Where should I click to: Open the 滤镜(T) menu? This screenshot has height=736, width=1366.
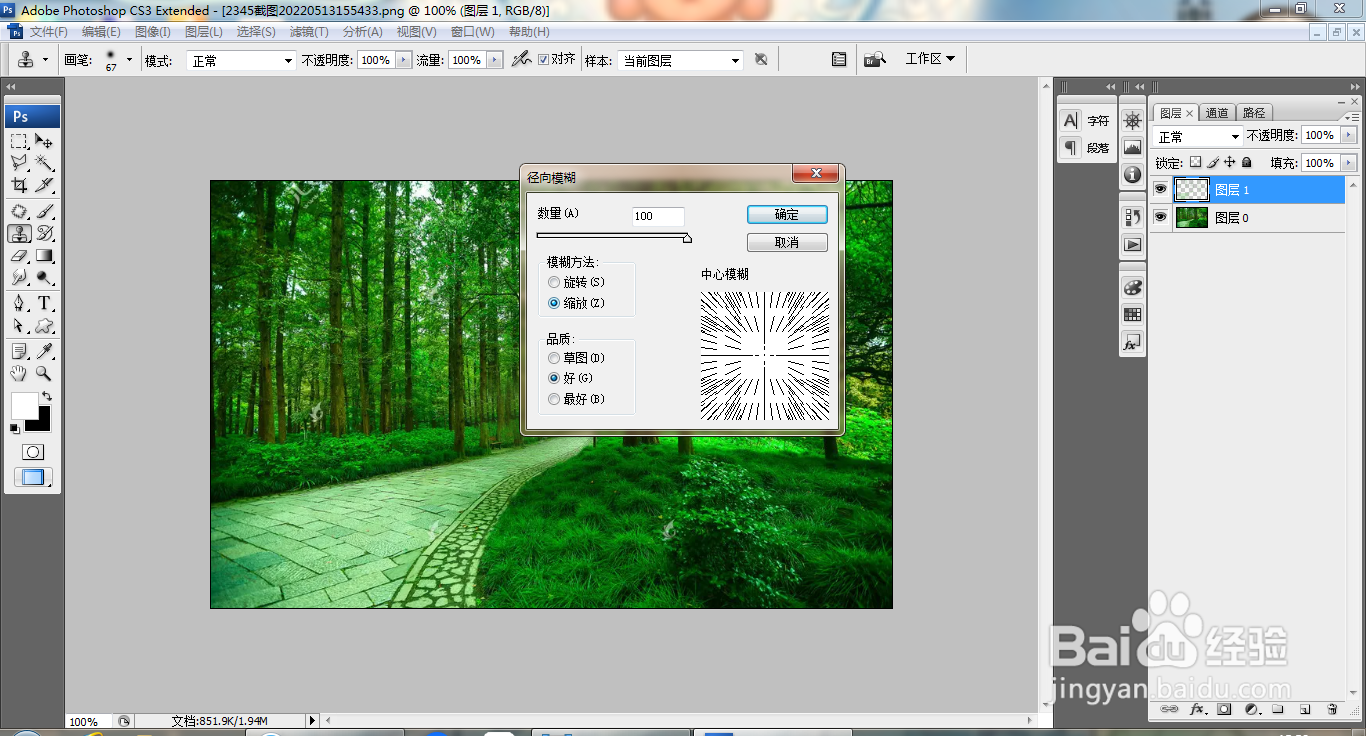309,32
